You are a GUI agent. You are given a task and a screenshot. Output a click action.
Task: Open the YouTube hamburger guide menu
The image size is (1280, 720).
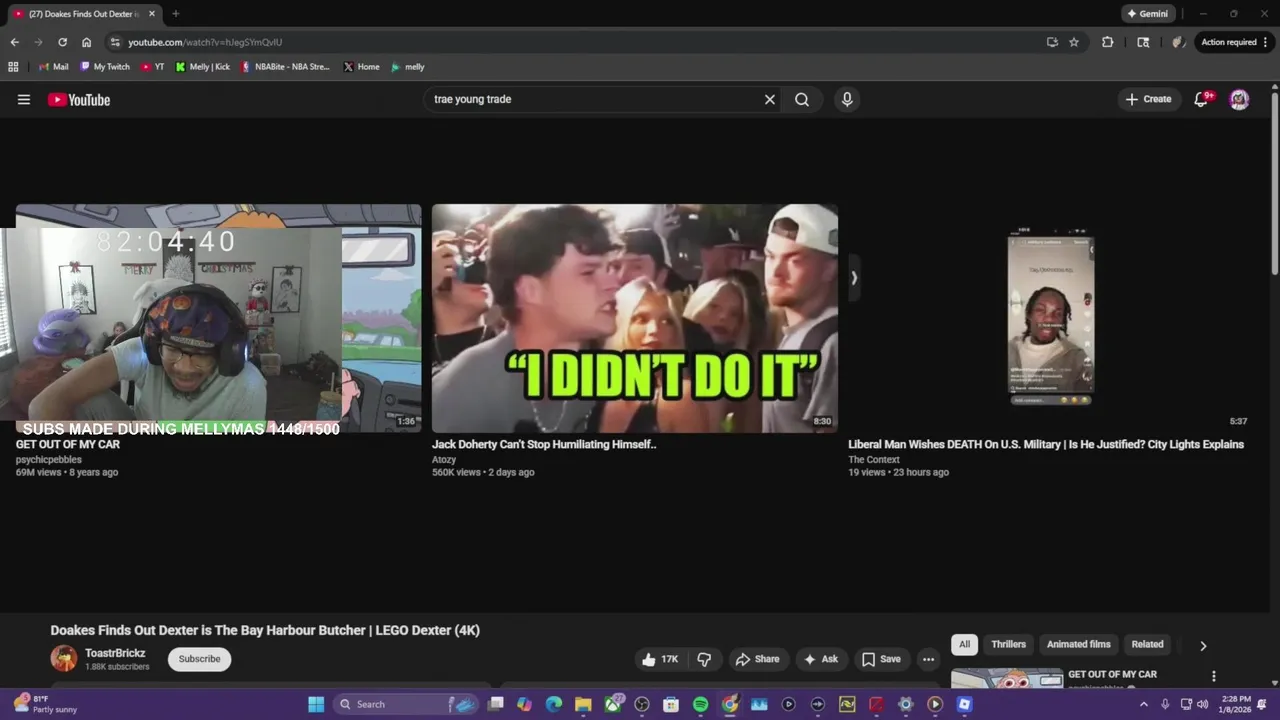(x=24, y=99)
